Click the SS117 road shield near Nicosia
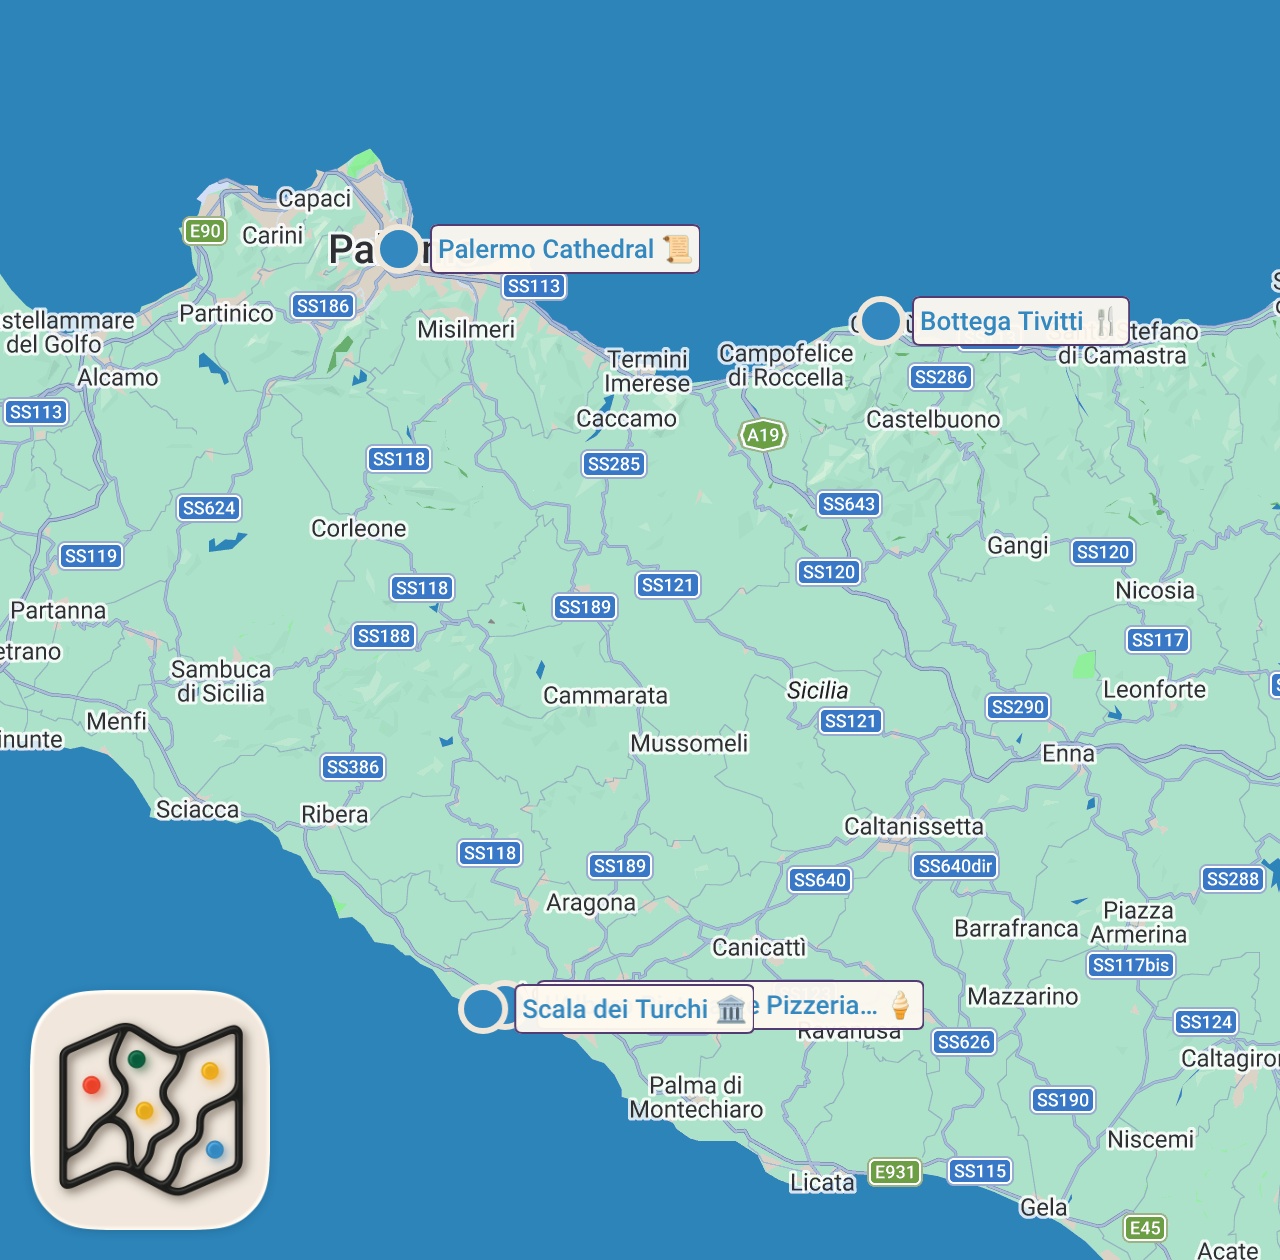Viewport: 1280px width, 1260px height. [x=1158, y=640]
